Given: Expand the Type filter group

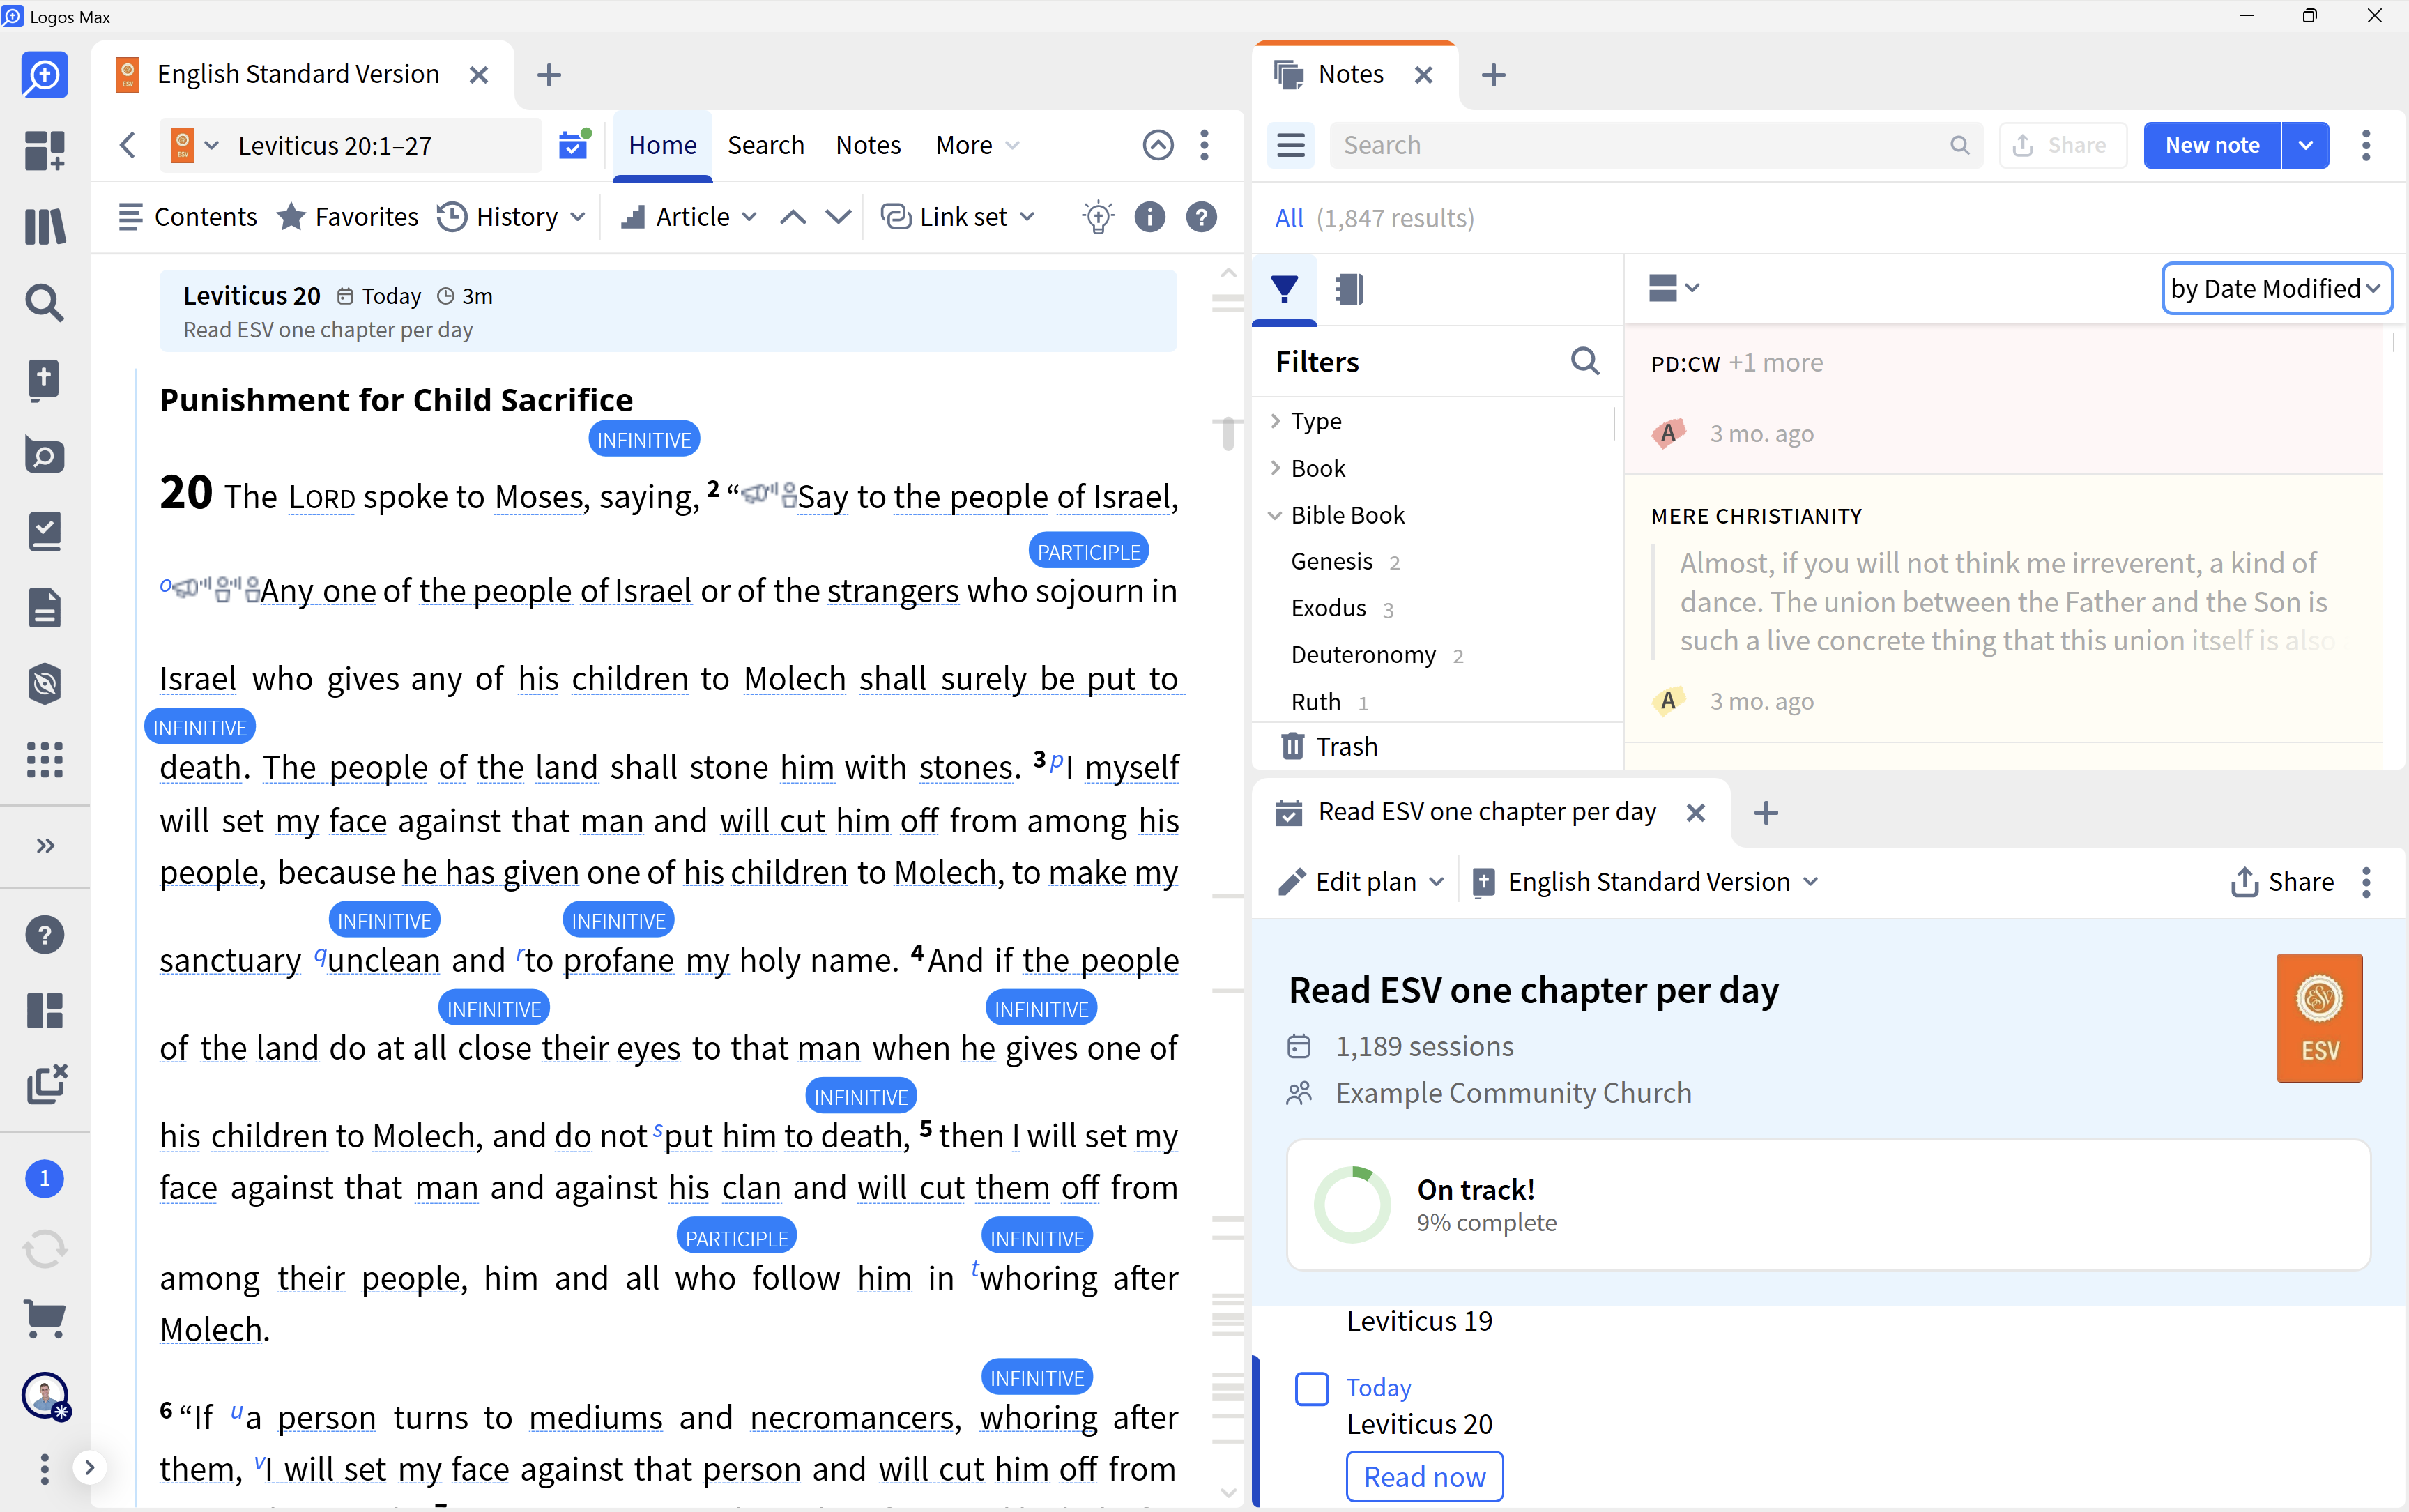Looking at the screenshot, I should [x=1276, y=421].
